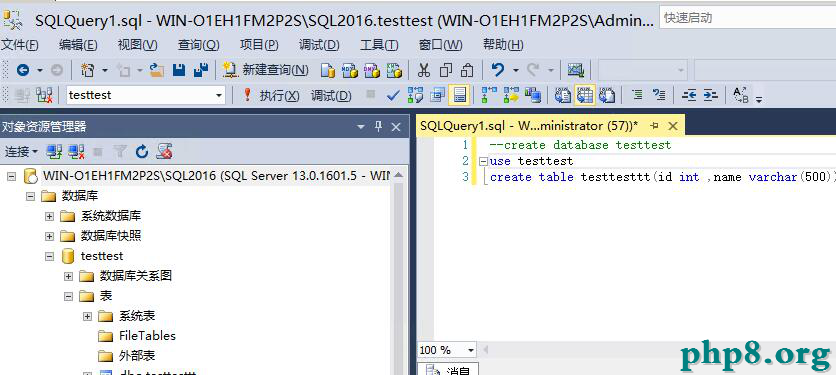Pin toggle on Object Explorer panel header
The image size is (836, 375).
point(379,126)
